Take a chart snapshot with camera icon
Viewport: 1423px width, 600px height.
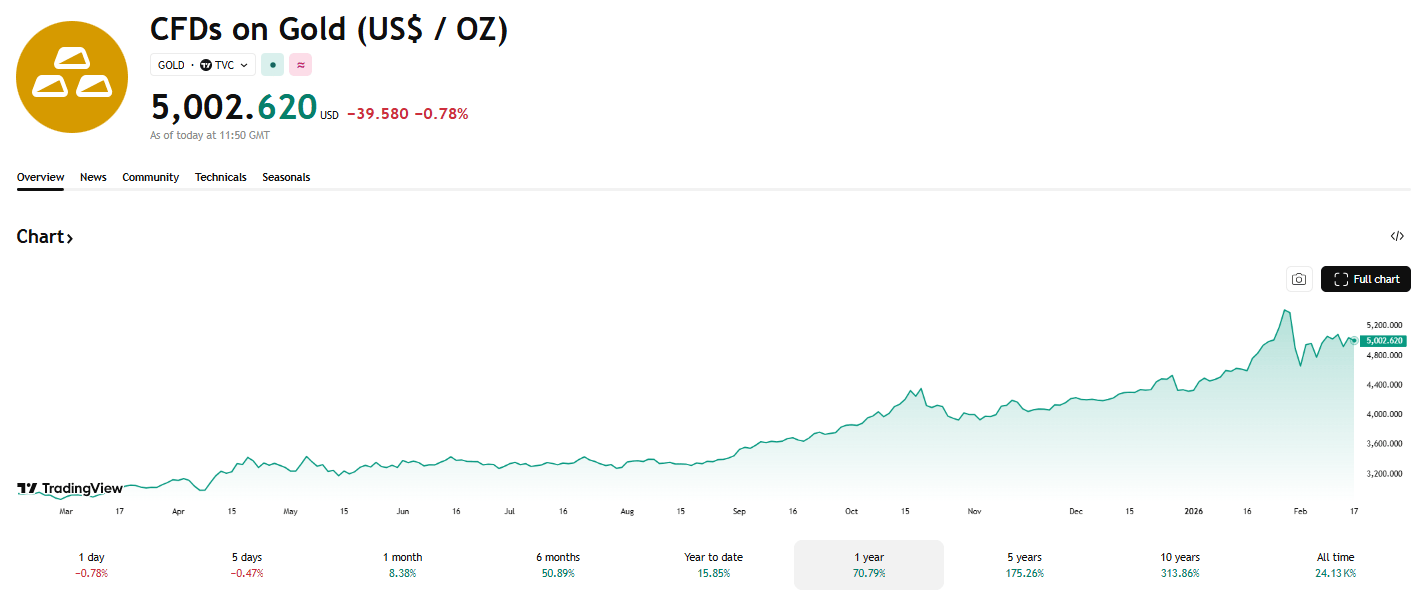point(1299,279)
